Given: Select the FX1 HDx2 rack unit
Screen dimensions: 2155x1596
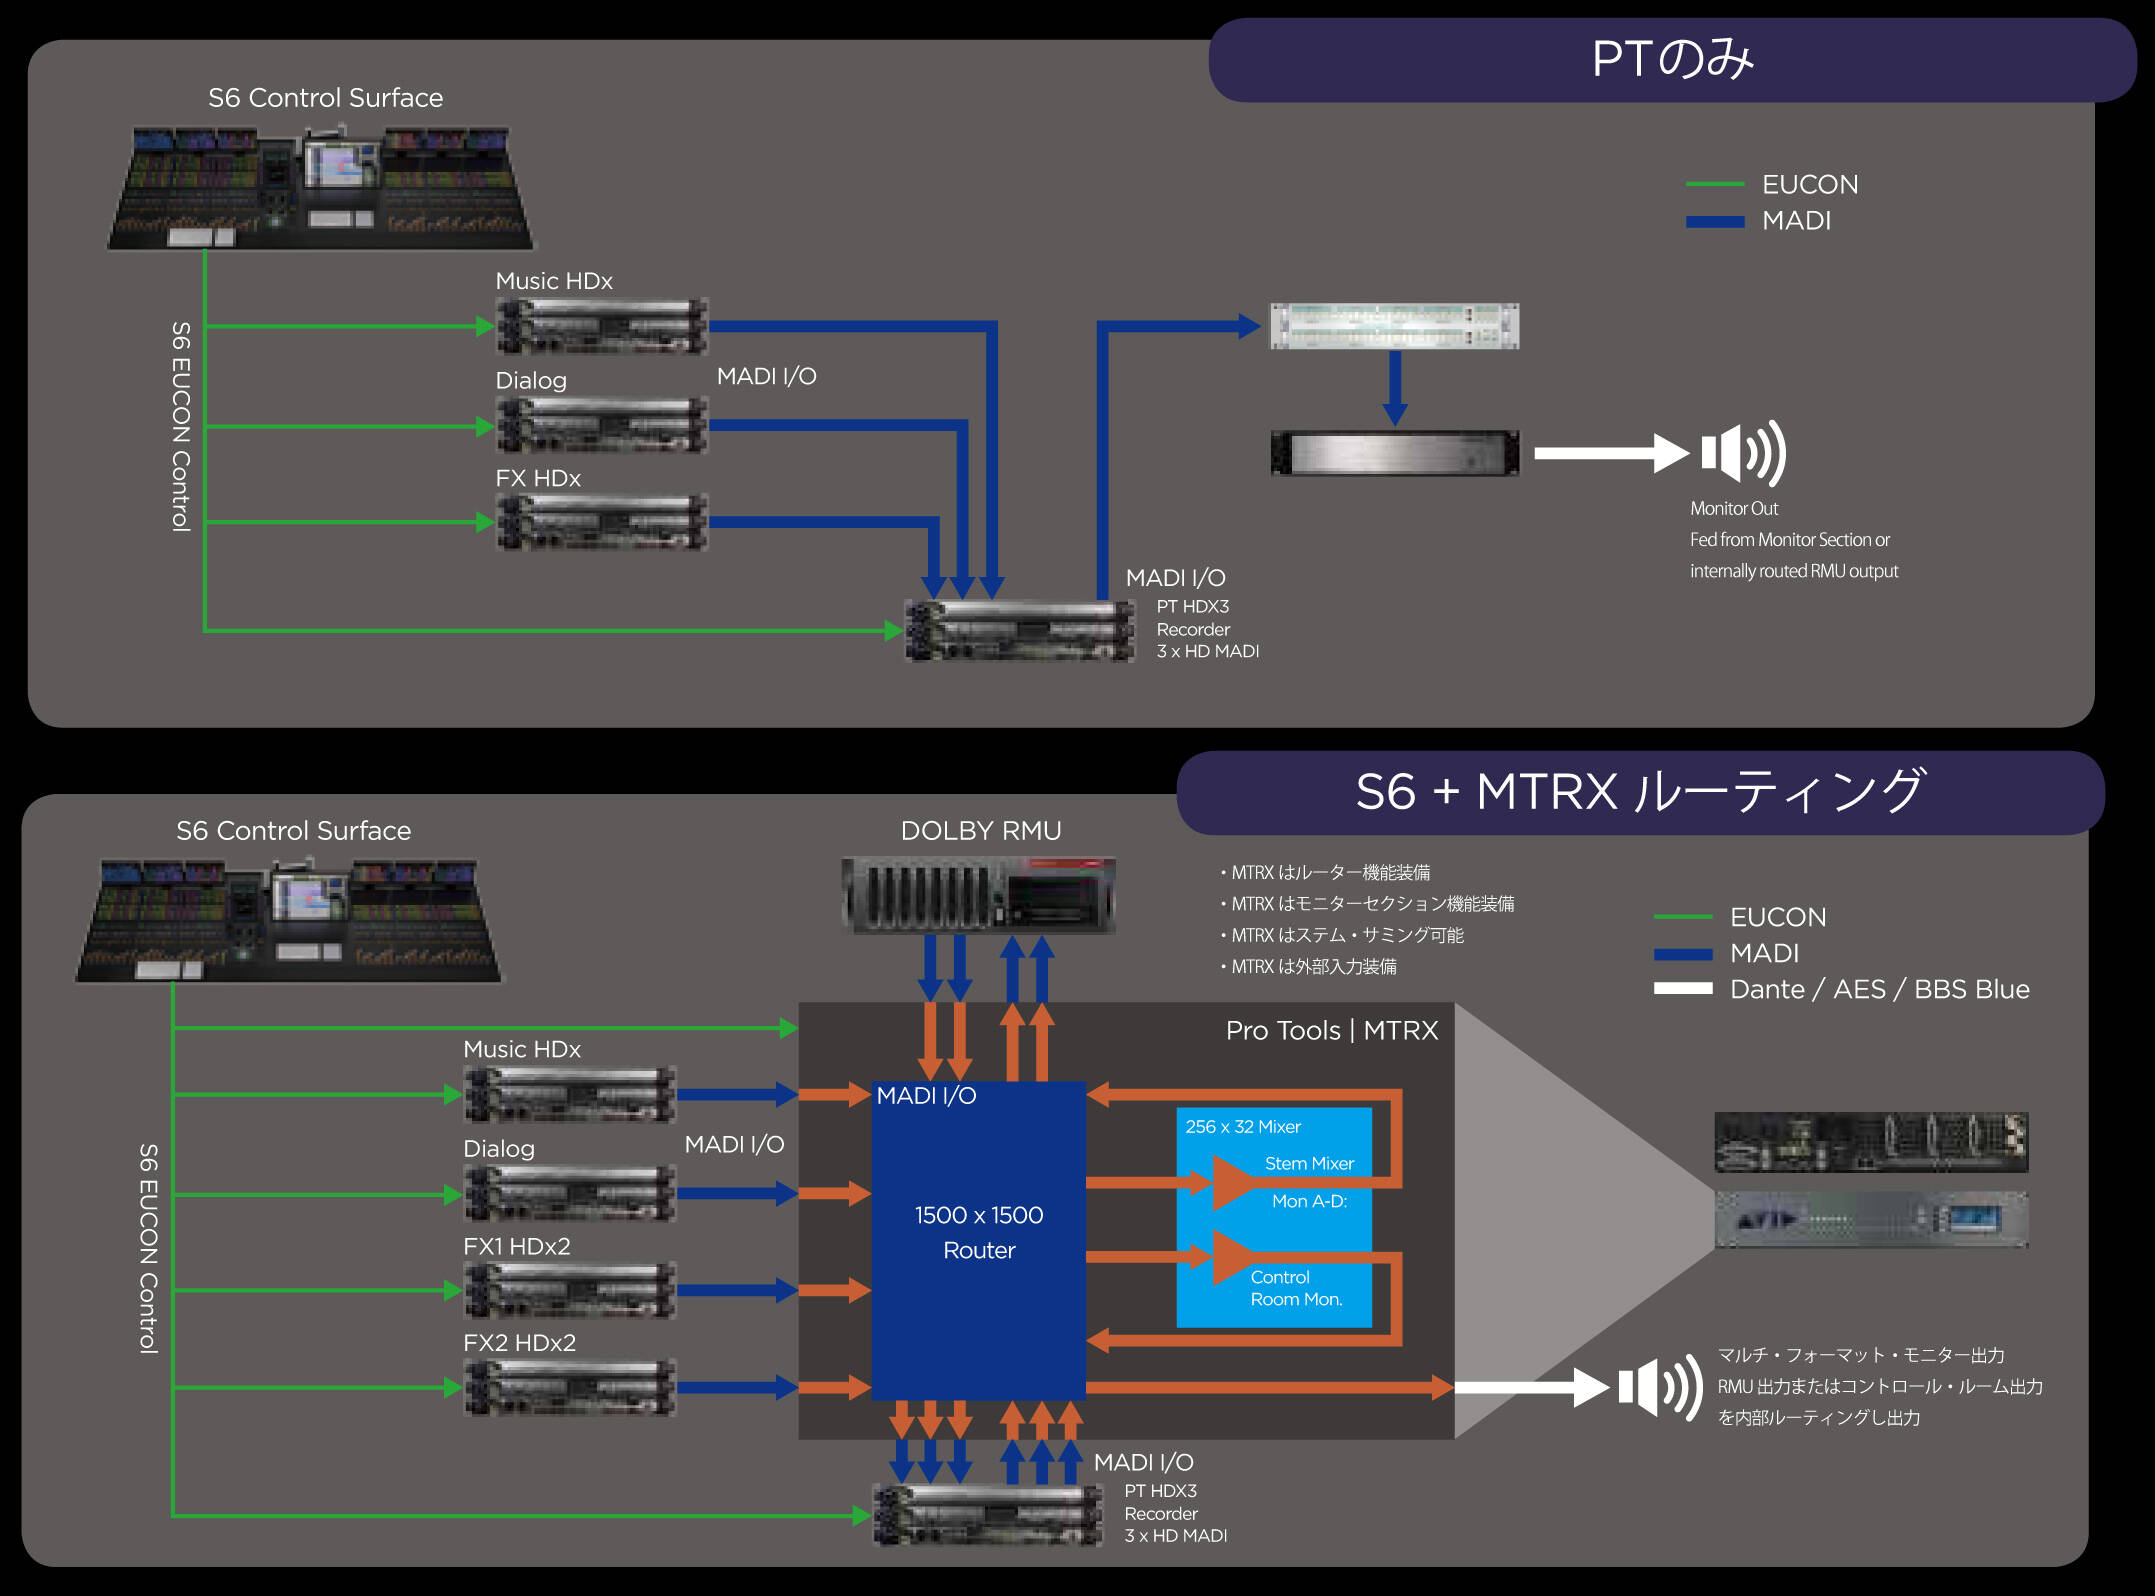Looking at the screenshot, I should pos(570,1290).
